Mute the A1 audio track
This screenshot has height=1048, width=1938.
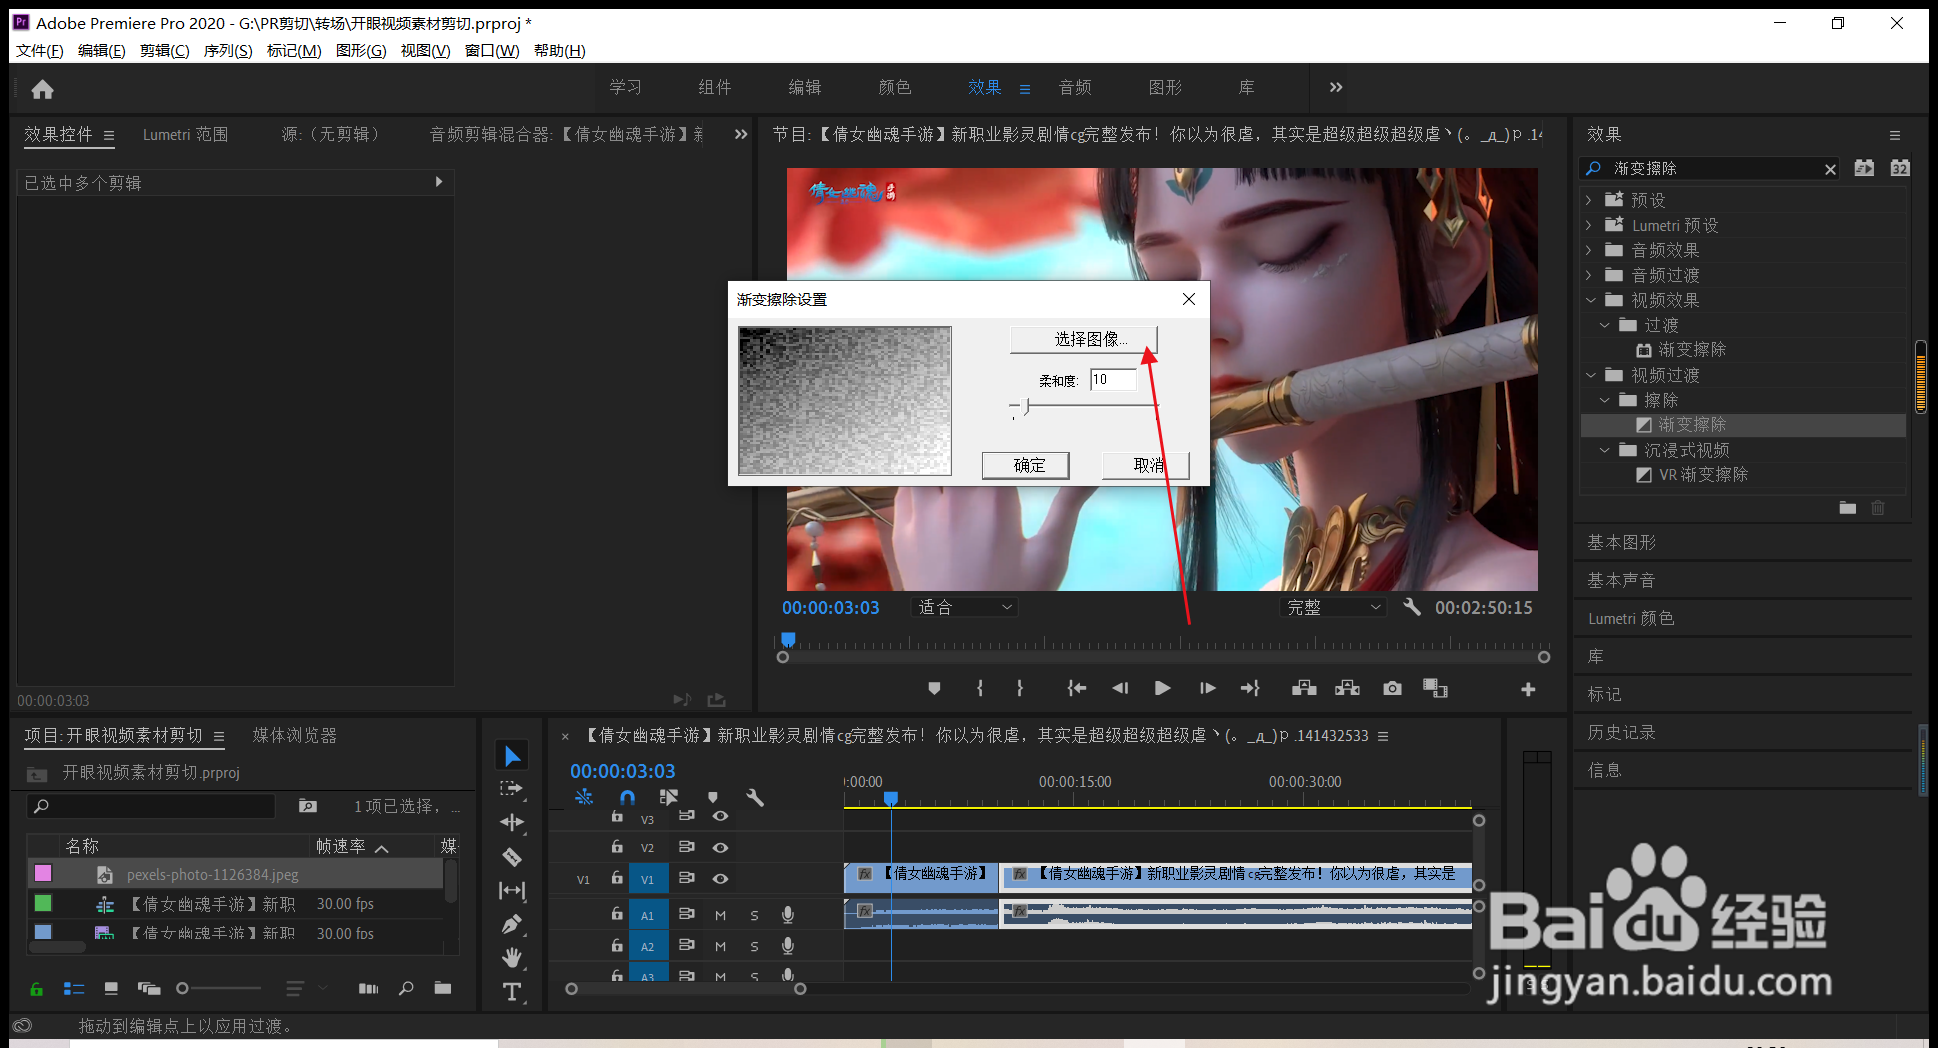[720, 915]
